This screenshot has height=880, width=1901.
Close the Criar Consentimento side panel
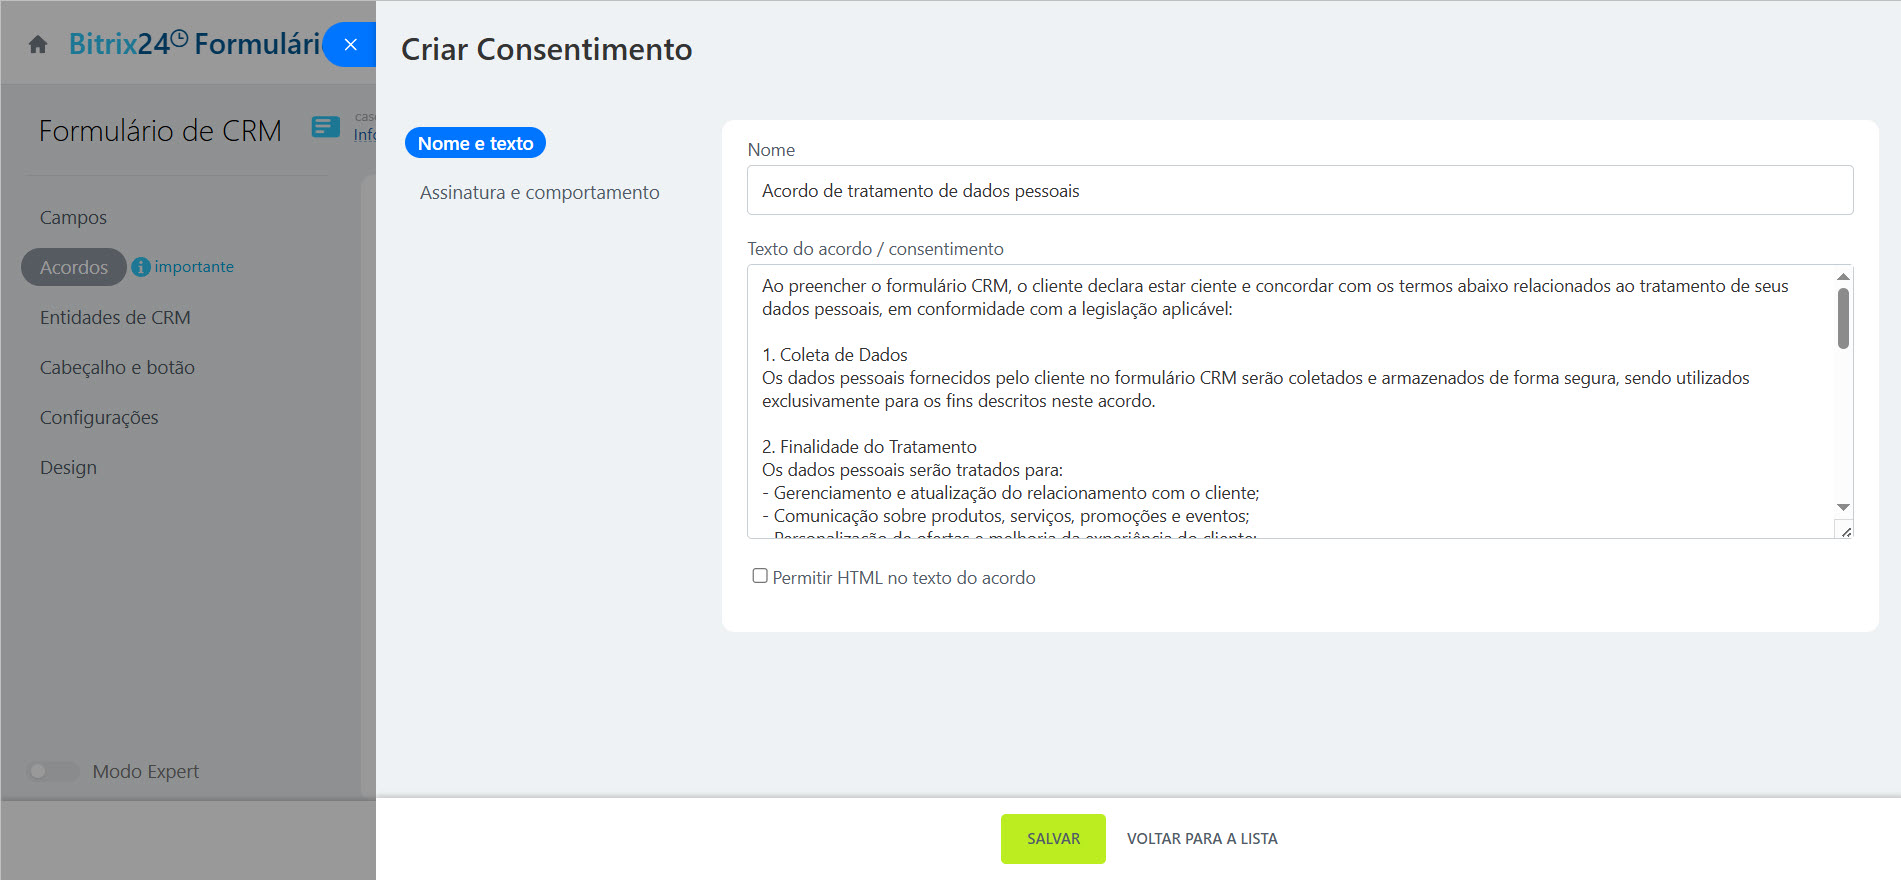(350, 45)
